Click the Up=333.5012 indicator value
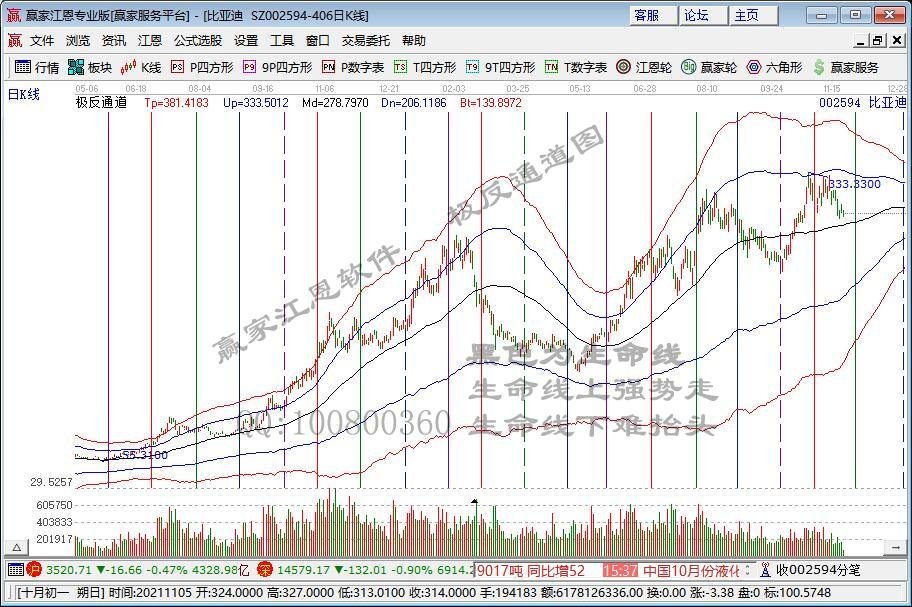912x607 pixels. pyautogui.click(x=256, y=103)
